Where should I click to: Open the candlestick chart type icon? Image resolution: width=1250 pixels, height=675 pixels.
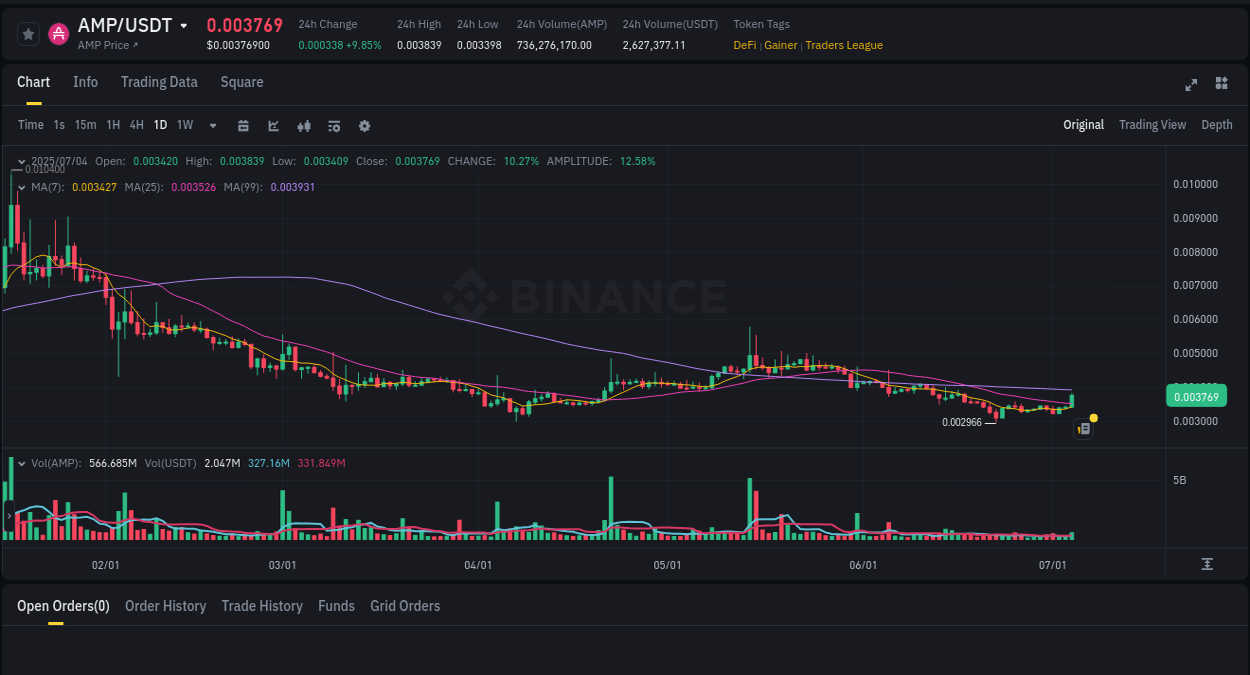tap(303, 125)
